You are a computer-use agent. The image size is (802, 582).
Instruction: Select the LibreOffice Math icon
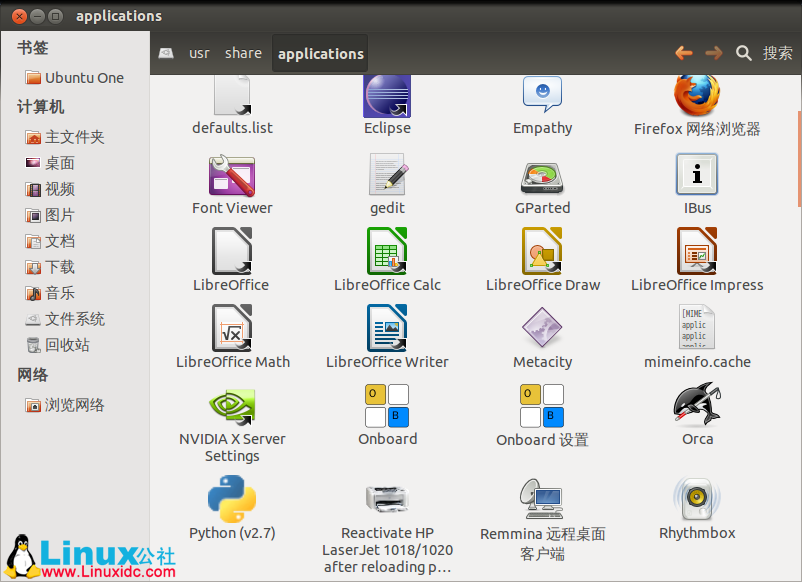tap(232, 328)
